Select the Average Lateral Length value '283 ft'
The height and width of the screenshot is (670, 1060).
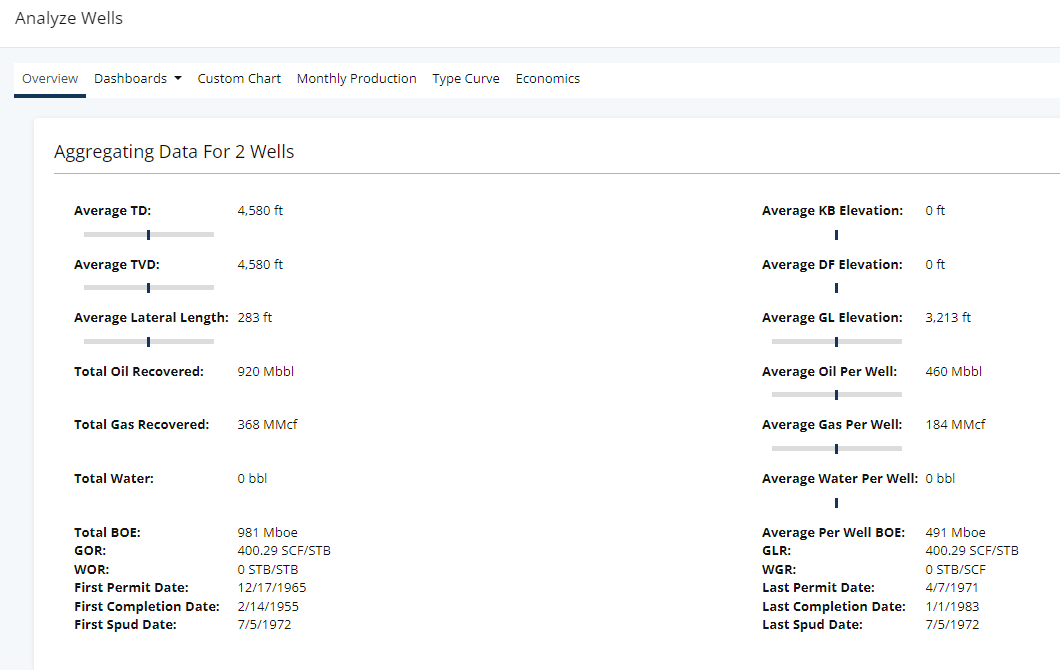[255, 317]
